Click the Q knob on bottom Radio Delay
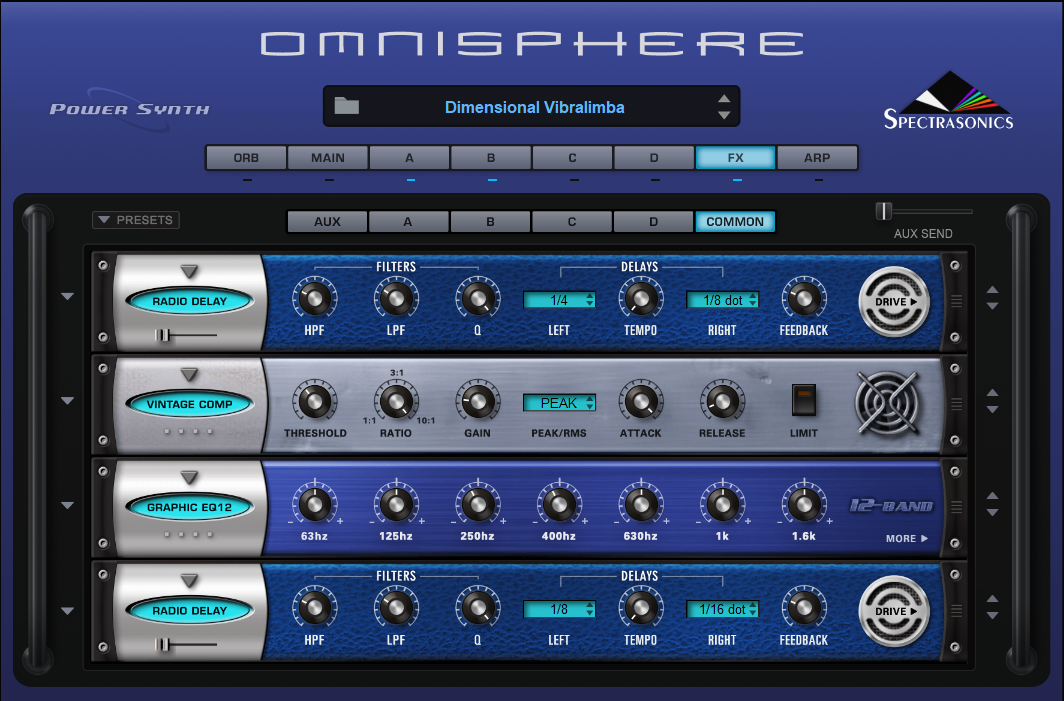Image resolution: width=1064 pixels, height=701 pixels. [478, 607]
